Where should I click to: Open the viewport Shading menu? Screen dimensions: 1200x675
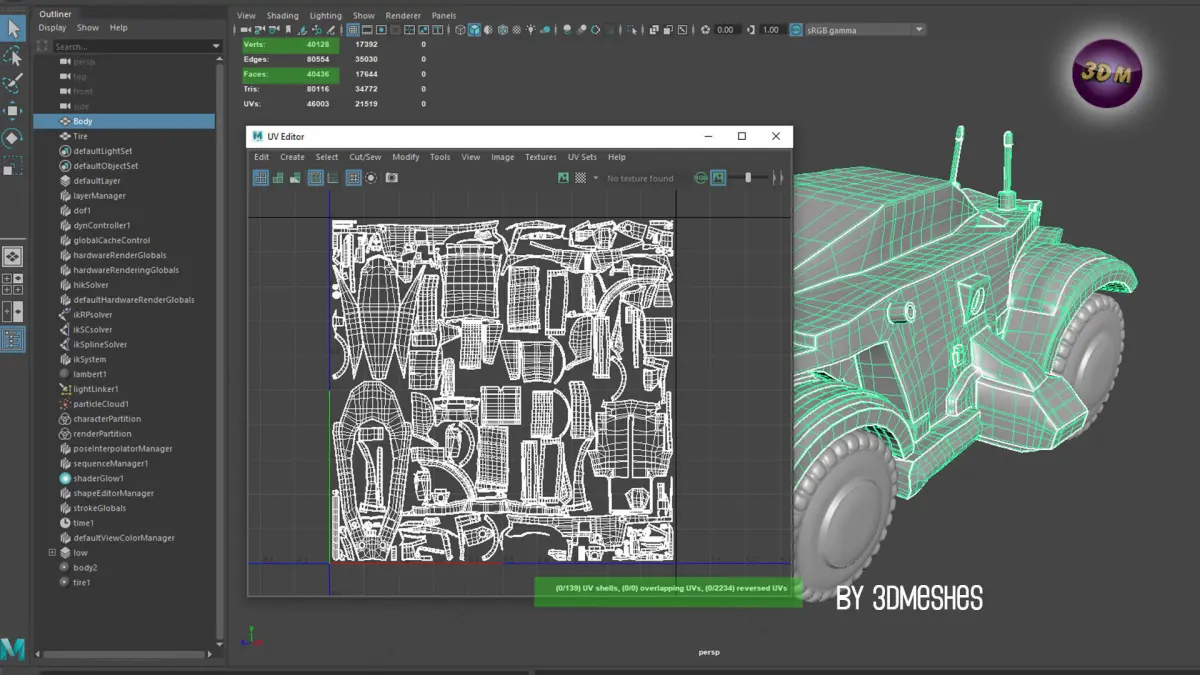282,16
